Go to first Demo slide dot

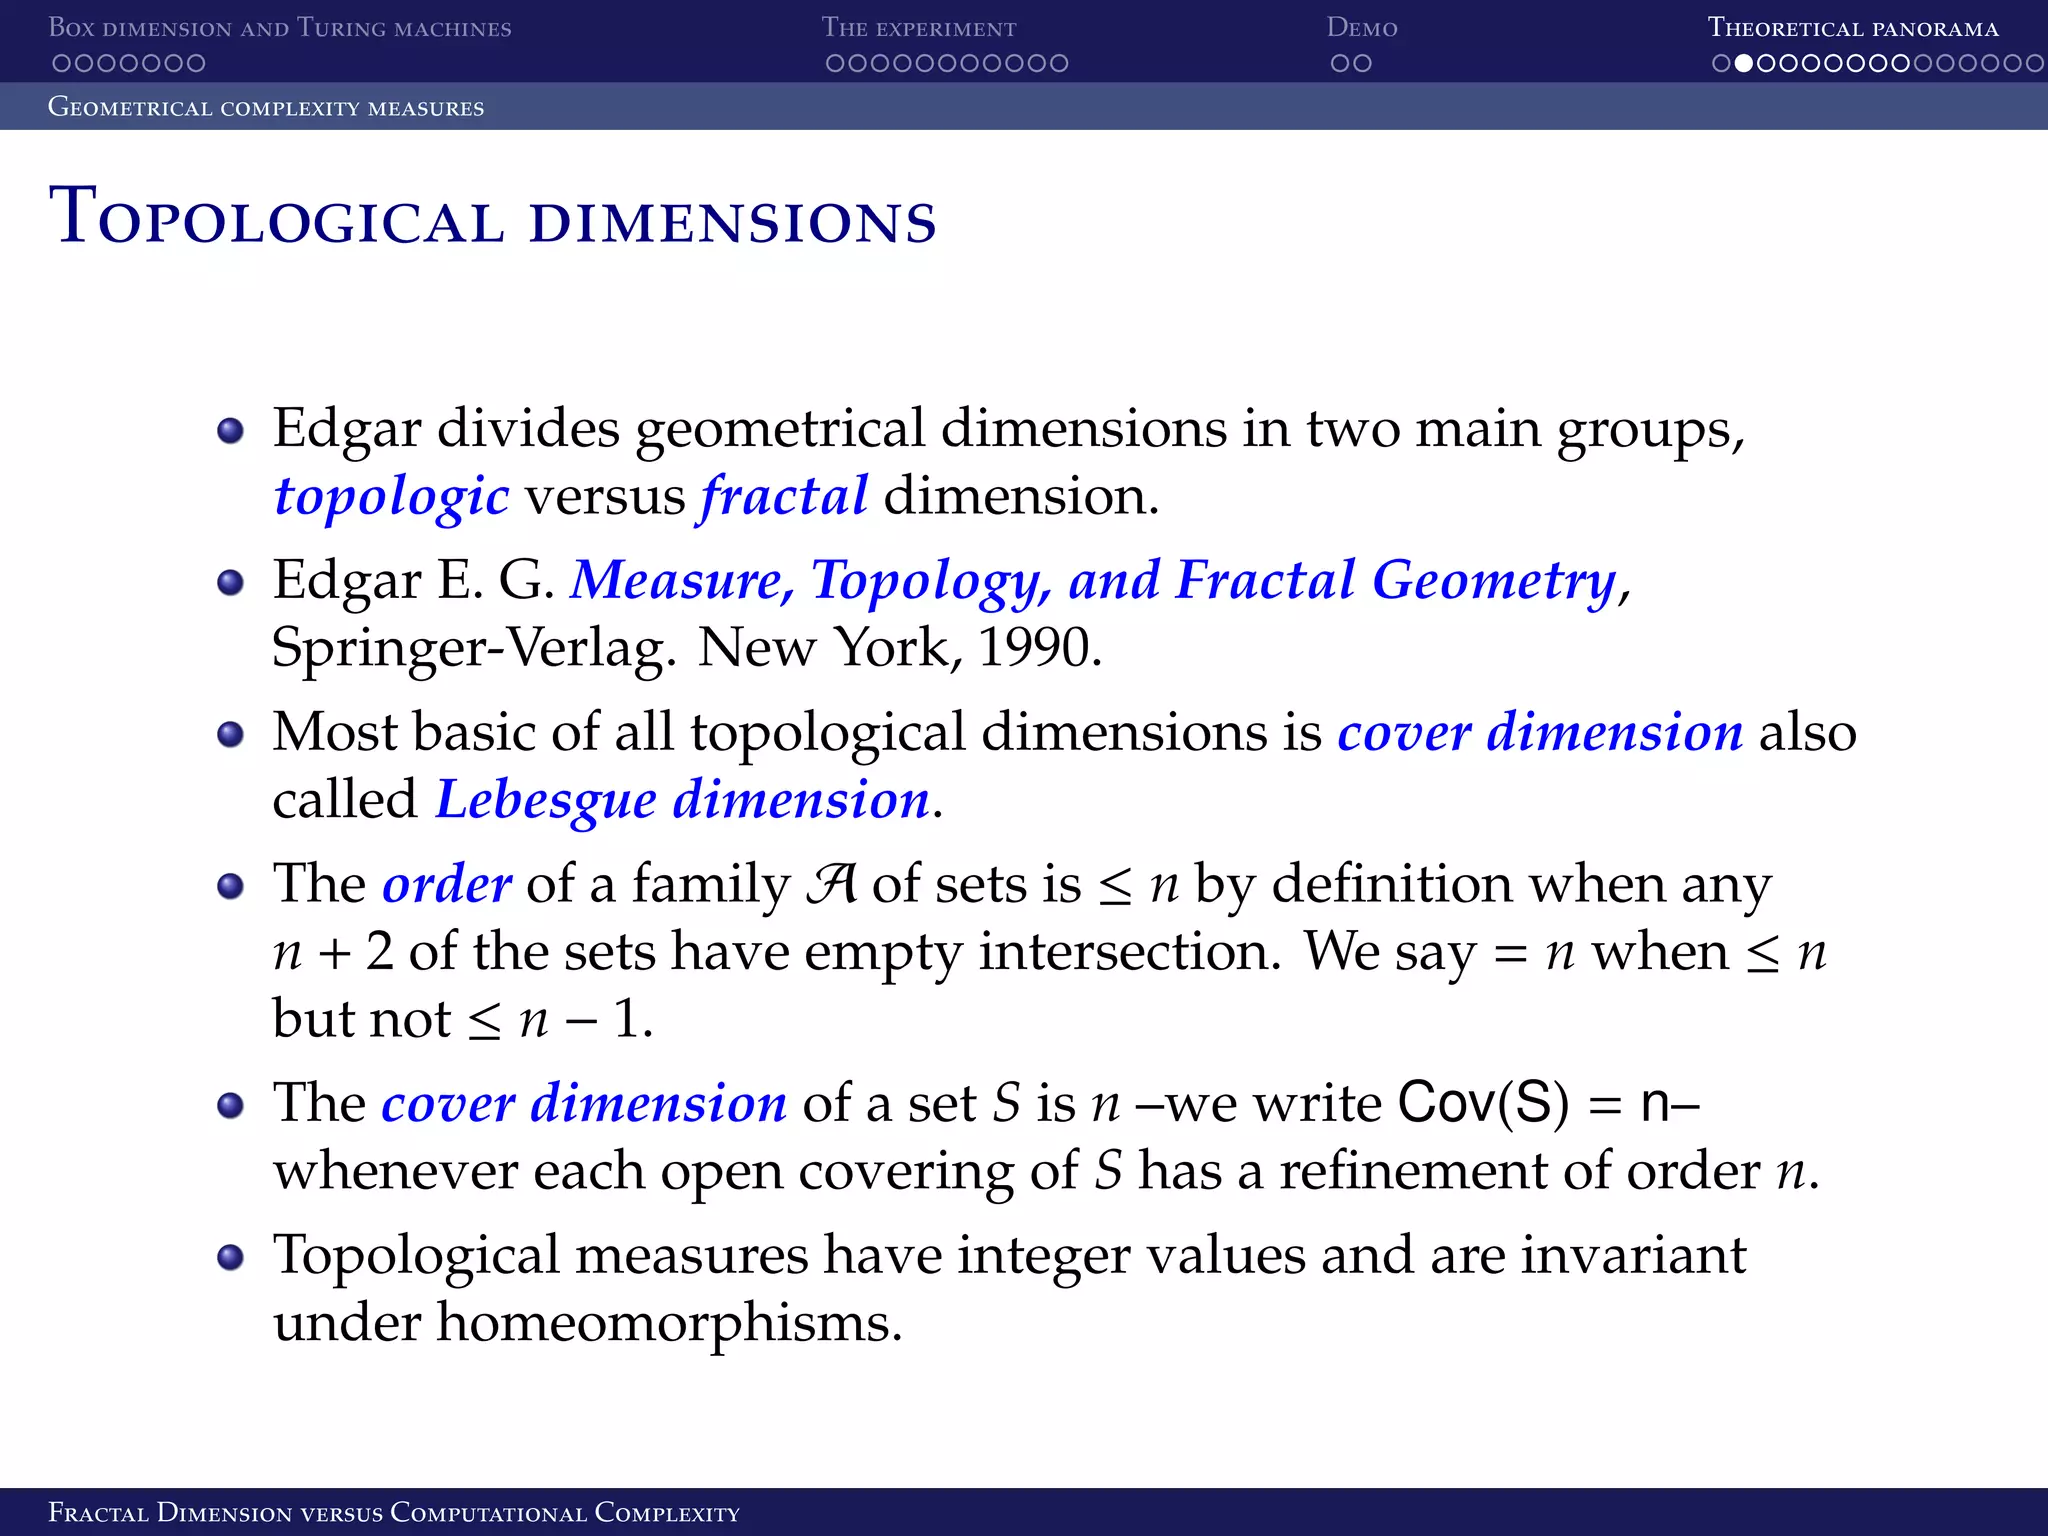1339,63
